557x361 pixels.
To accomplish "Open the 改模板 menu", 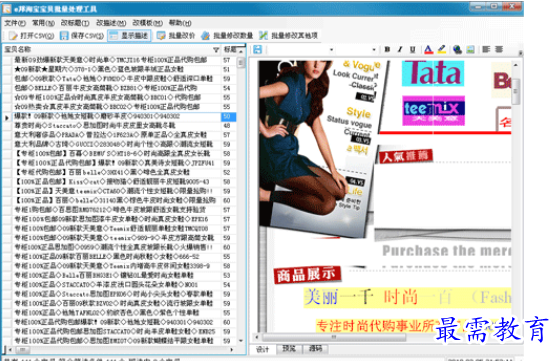I will point(147,23).
